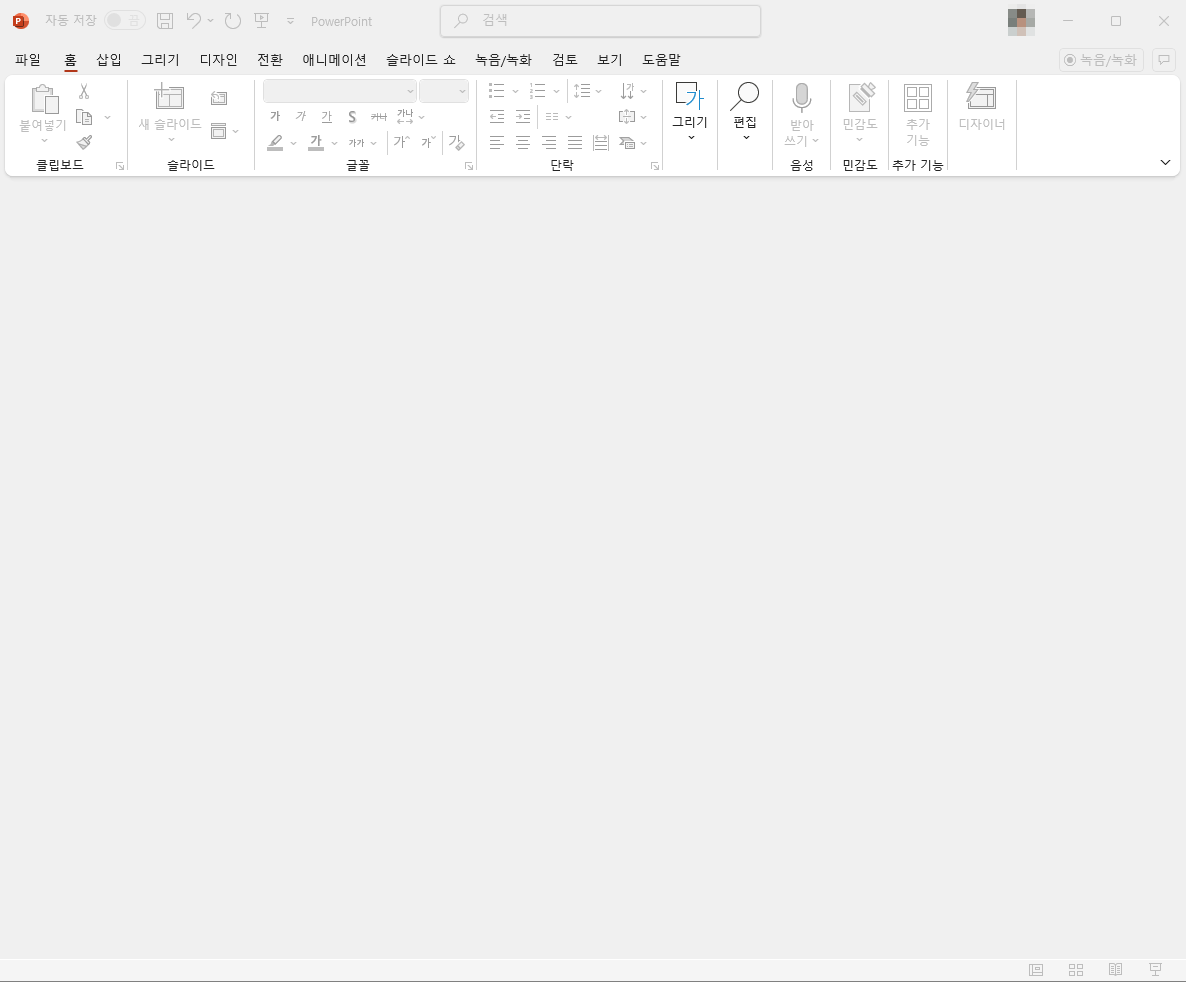Click the comments speech bubble button

pos(1164,61)
